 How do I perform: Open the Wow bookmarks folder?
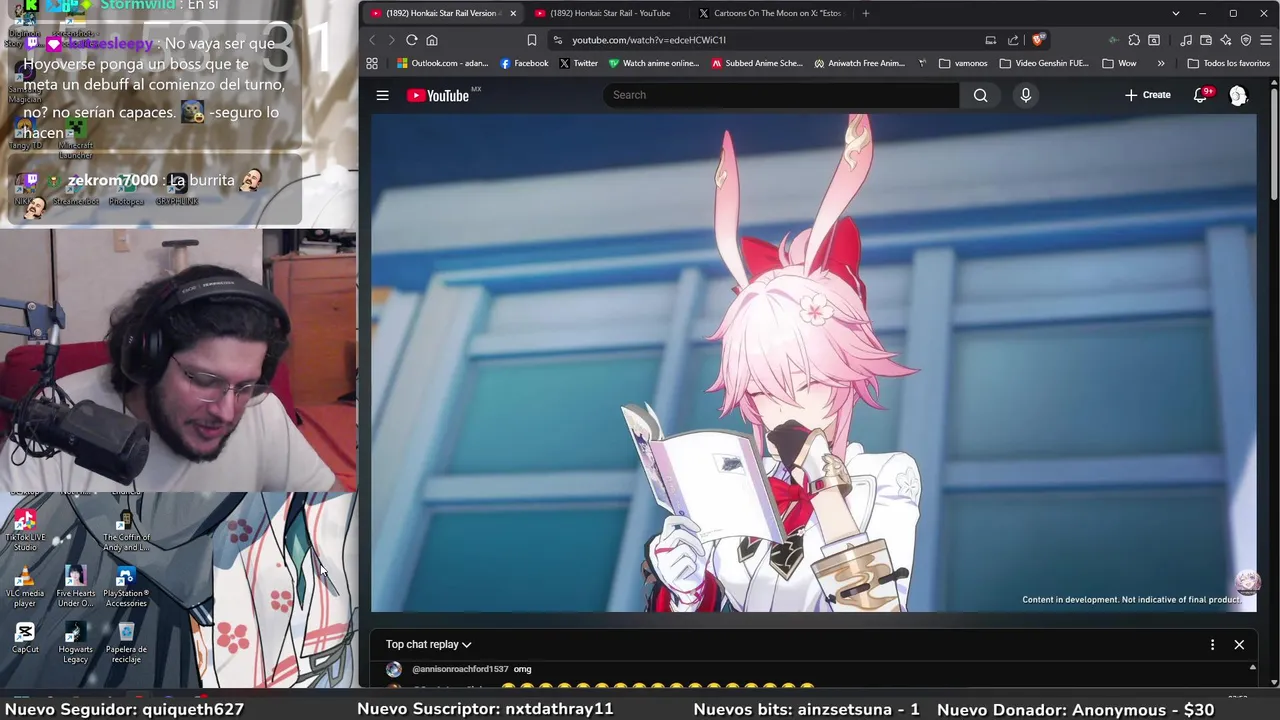1119,63
